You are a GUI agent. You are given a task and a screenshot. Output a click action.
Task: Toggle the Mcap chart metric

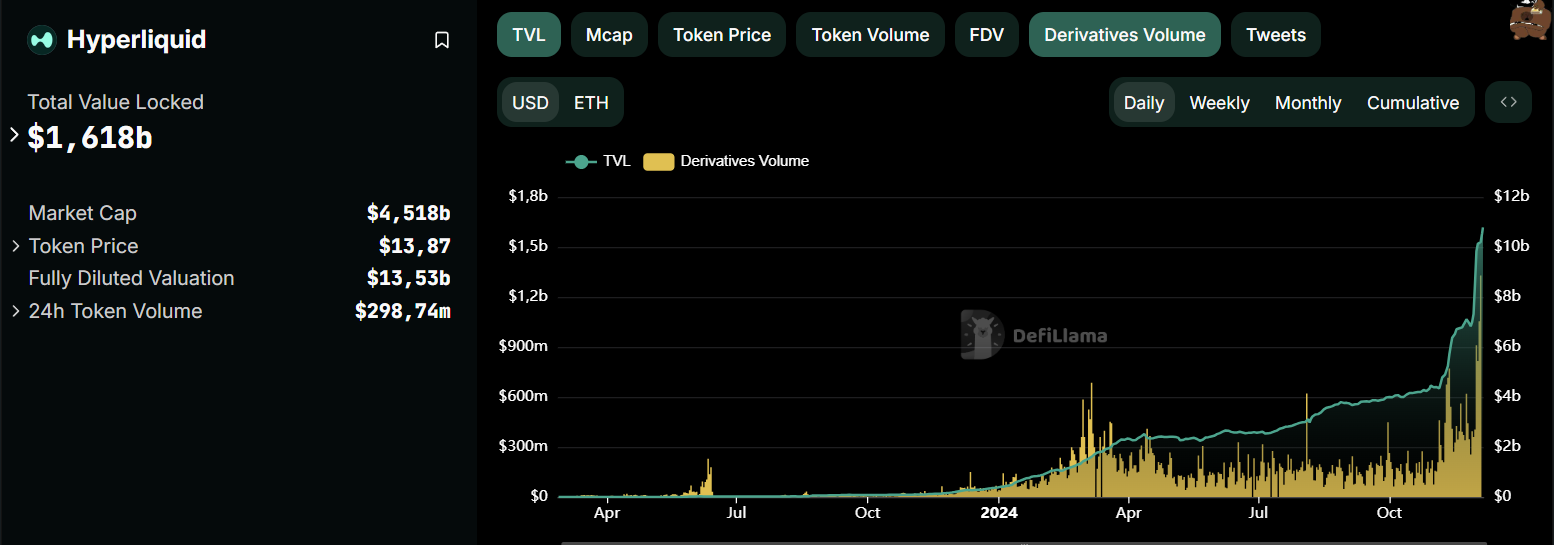point(609,35)
